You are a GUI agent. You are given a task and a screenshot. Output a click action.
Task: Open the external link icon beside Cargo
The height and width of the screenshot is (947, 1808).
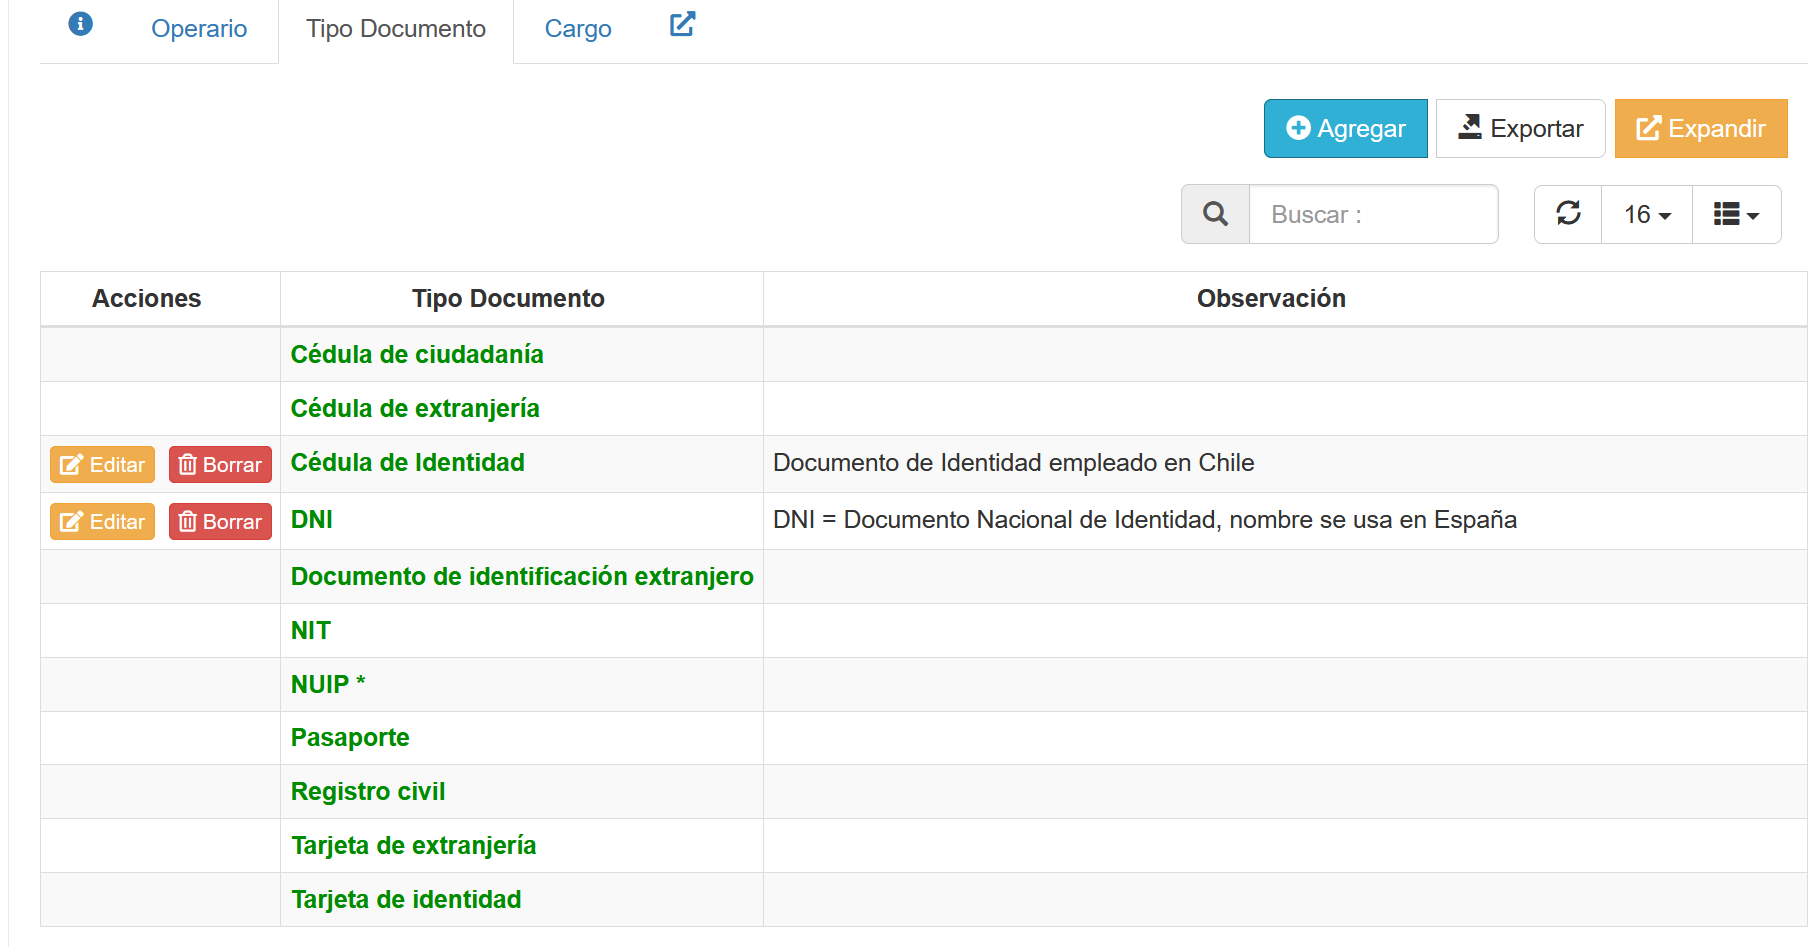pos(682,24)
